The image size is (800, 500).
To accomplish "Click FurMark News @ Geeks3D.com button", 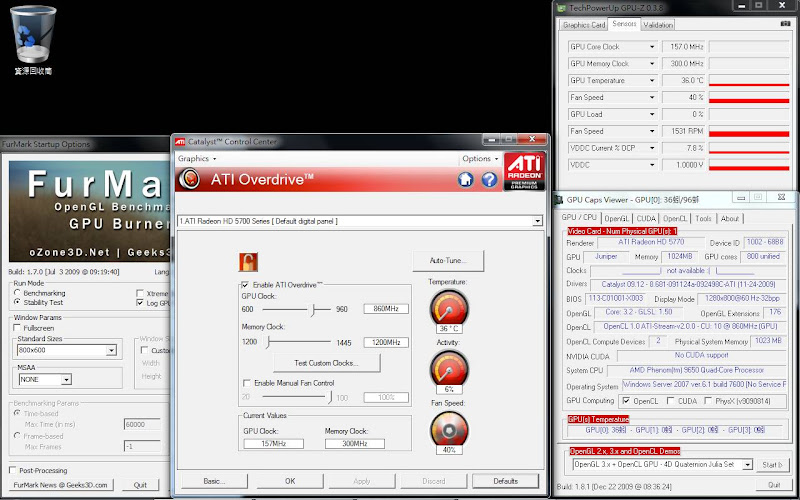I will [61, 485].
